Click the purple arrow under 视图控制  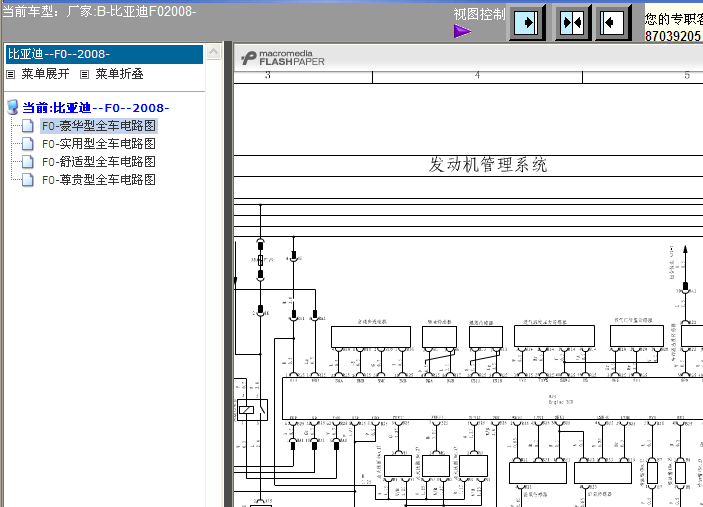[462, 31]
